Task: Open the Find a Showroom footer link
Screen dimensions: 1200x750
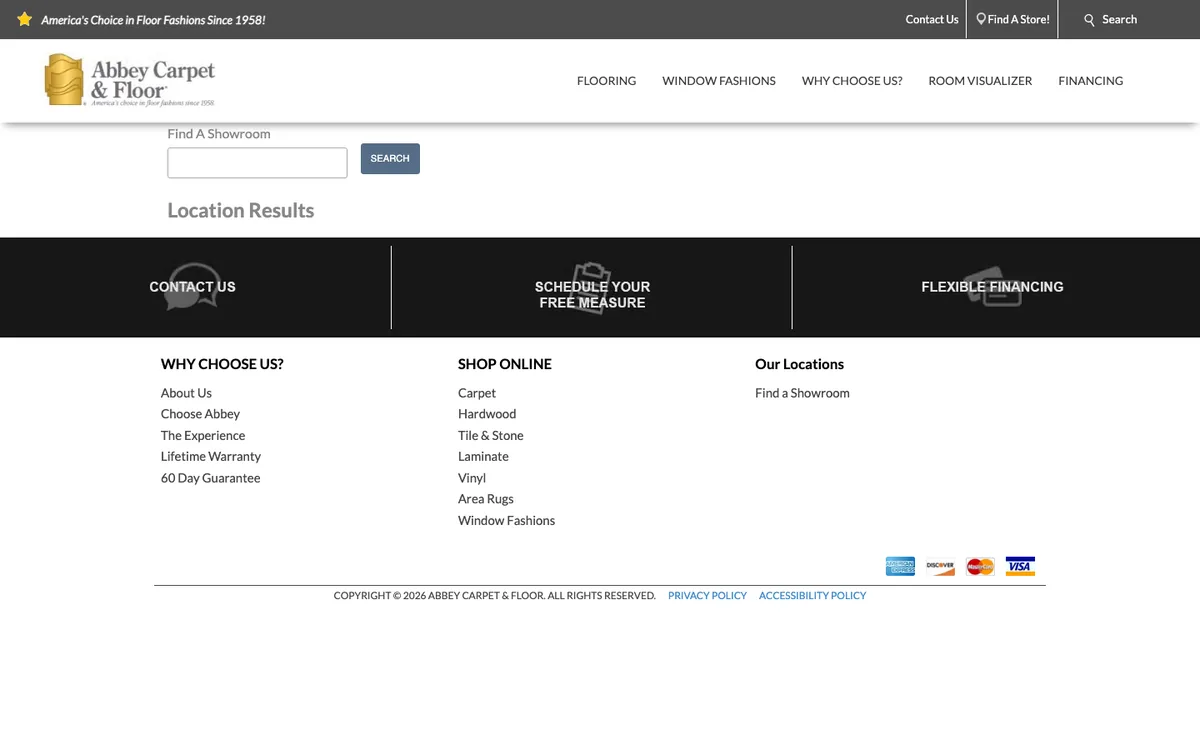Action: tap(802, 393)
